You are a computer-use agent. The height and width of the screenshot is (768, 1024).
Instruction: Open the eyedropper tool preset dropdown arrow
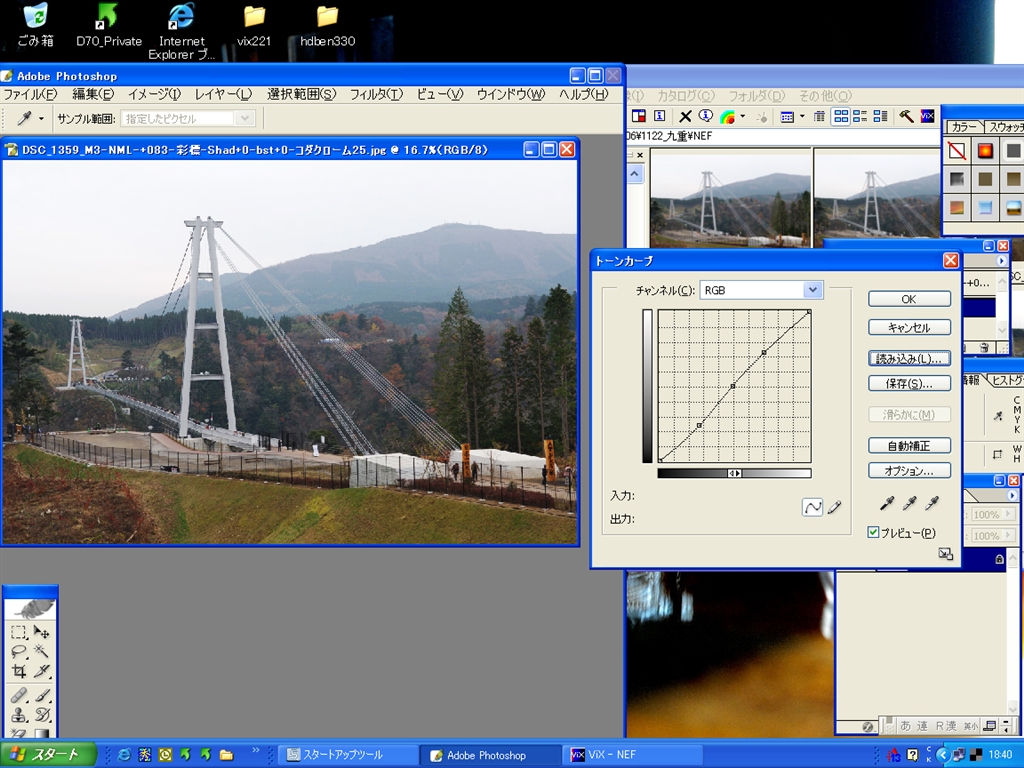[41, 119]
